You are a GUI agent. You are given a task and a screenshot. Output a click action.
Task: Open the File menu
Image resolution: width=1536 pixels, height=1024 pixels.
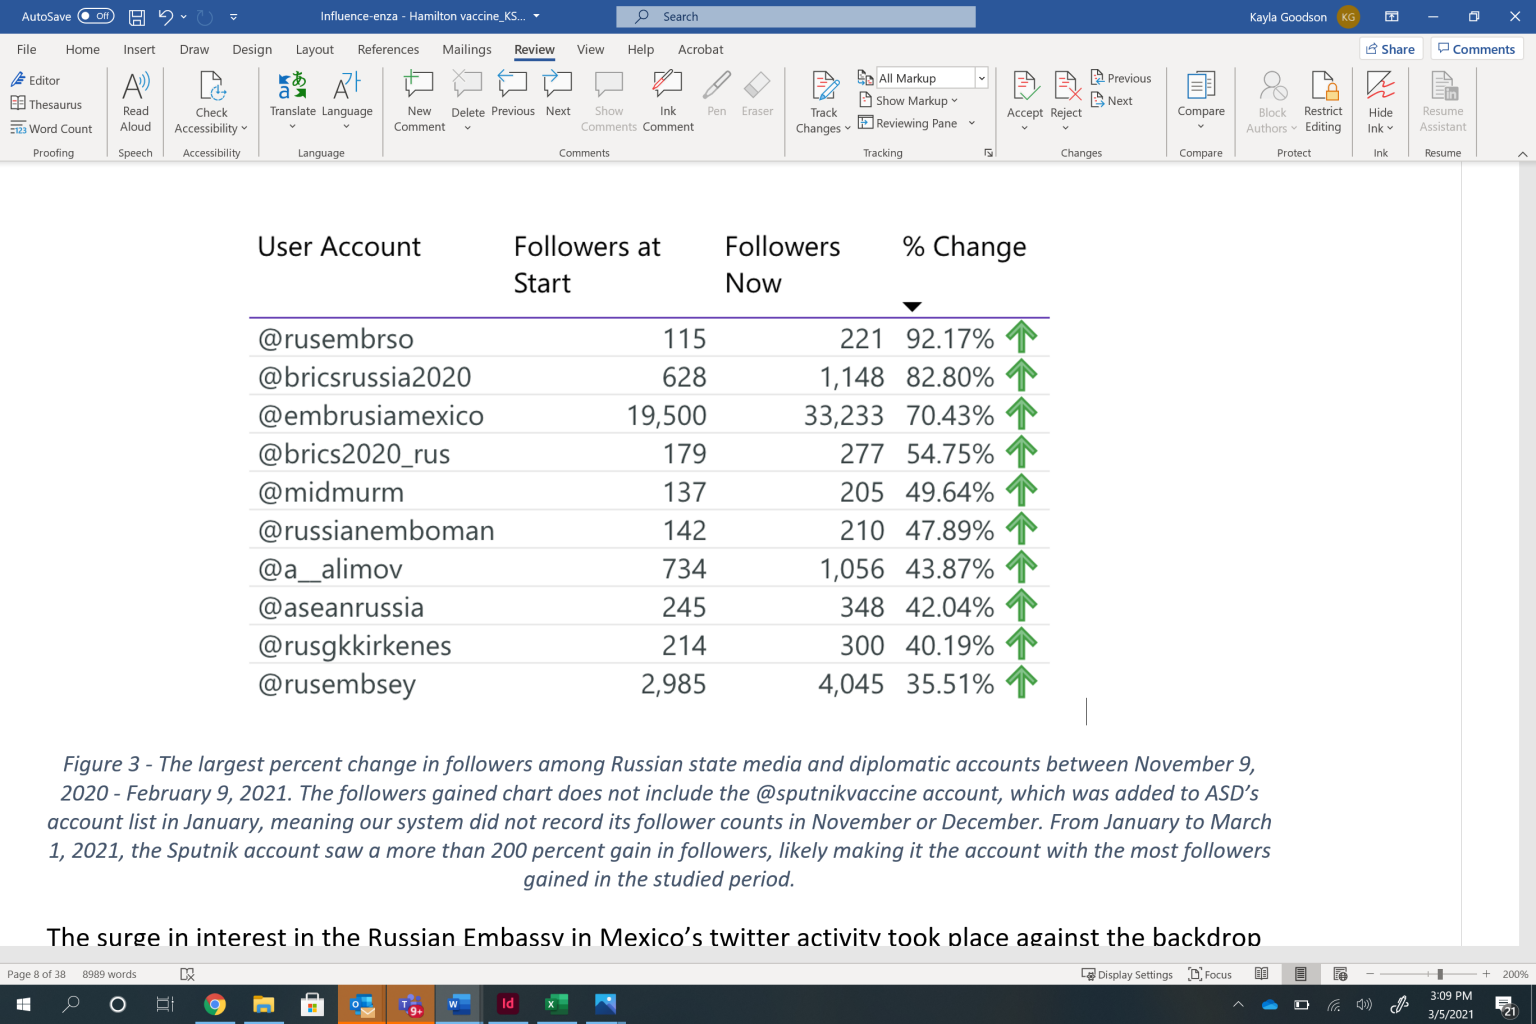[27, 49]
